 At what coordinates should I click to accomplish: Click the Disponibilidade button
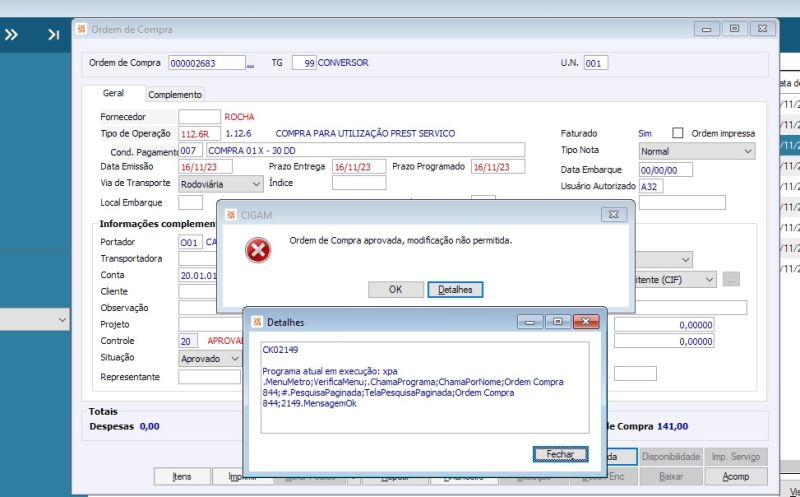[671, 456]
